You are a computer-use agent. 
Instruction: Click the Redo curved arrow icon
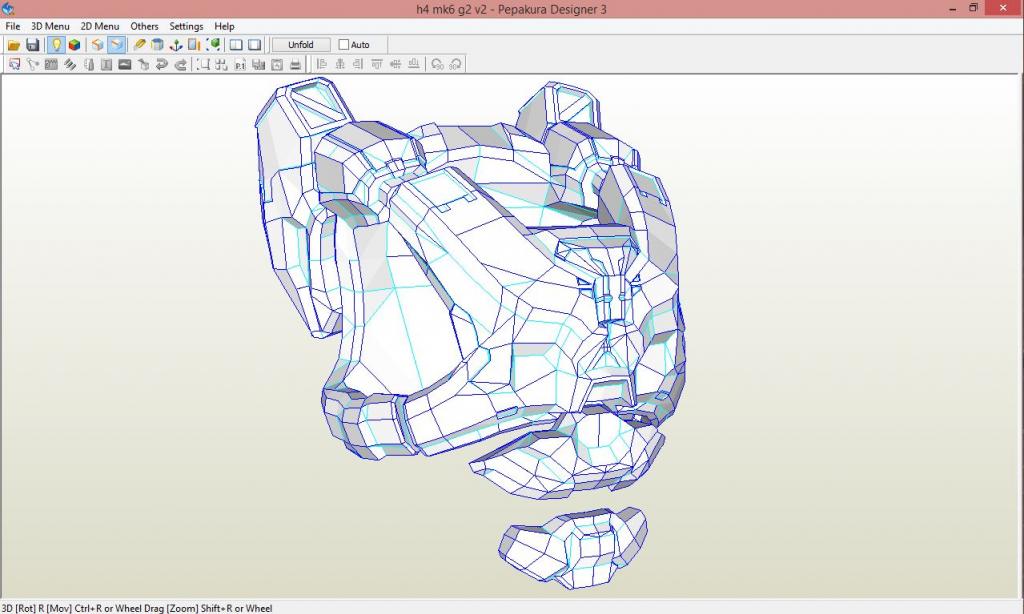pos(180,64)
